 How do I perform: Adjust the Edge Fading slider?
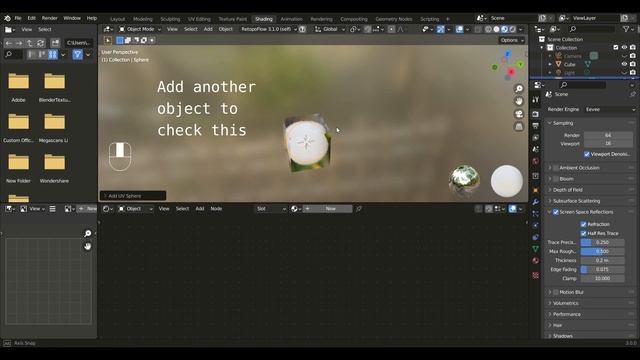(x=602, y=269)
